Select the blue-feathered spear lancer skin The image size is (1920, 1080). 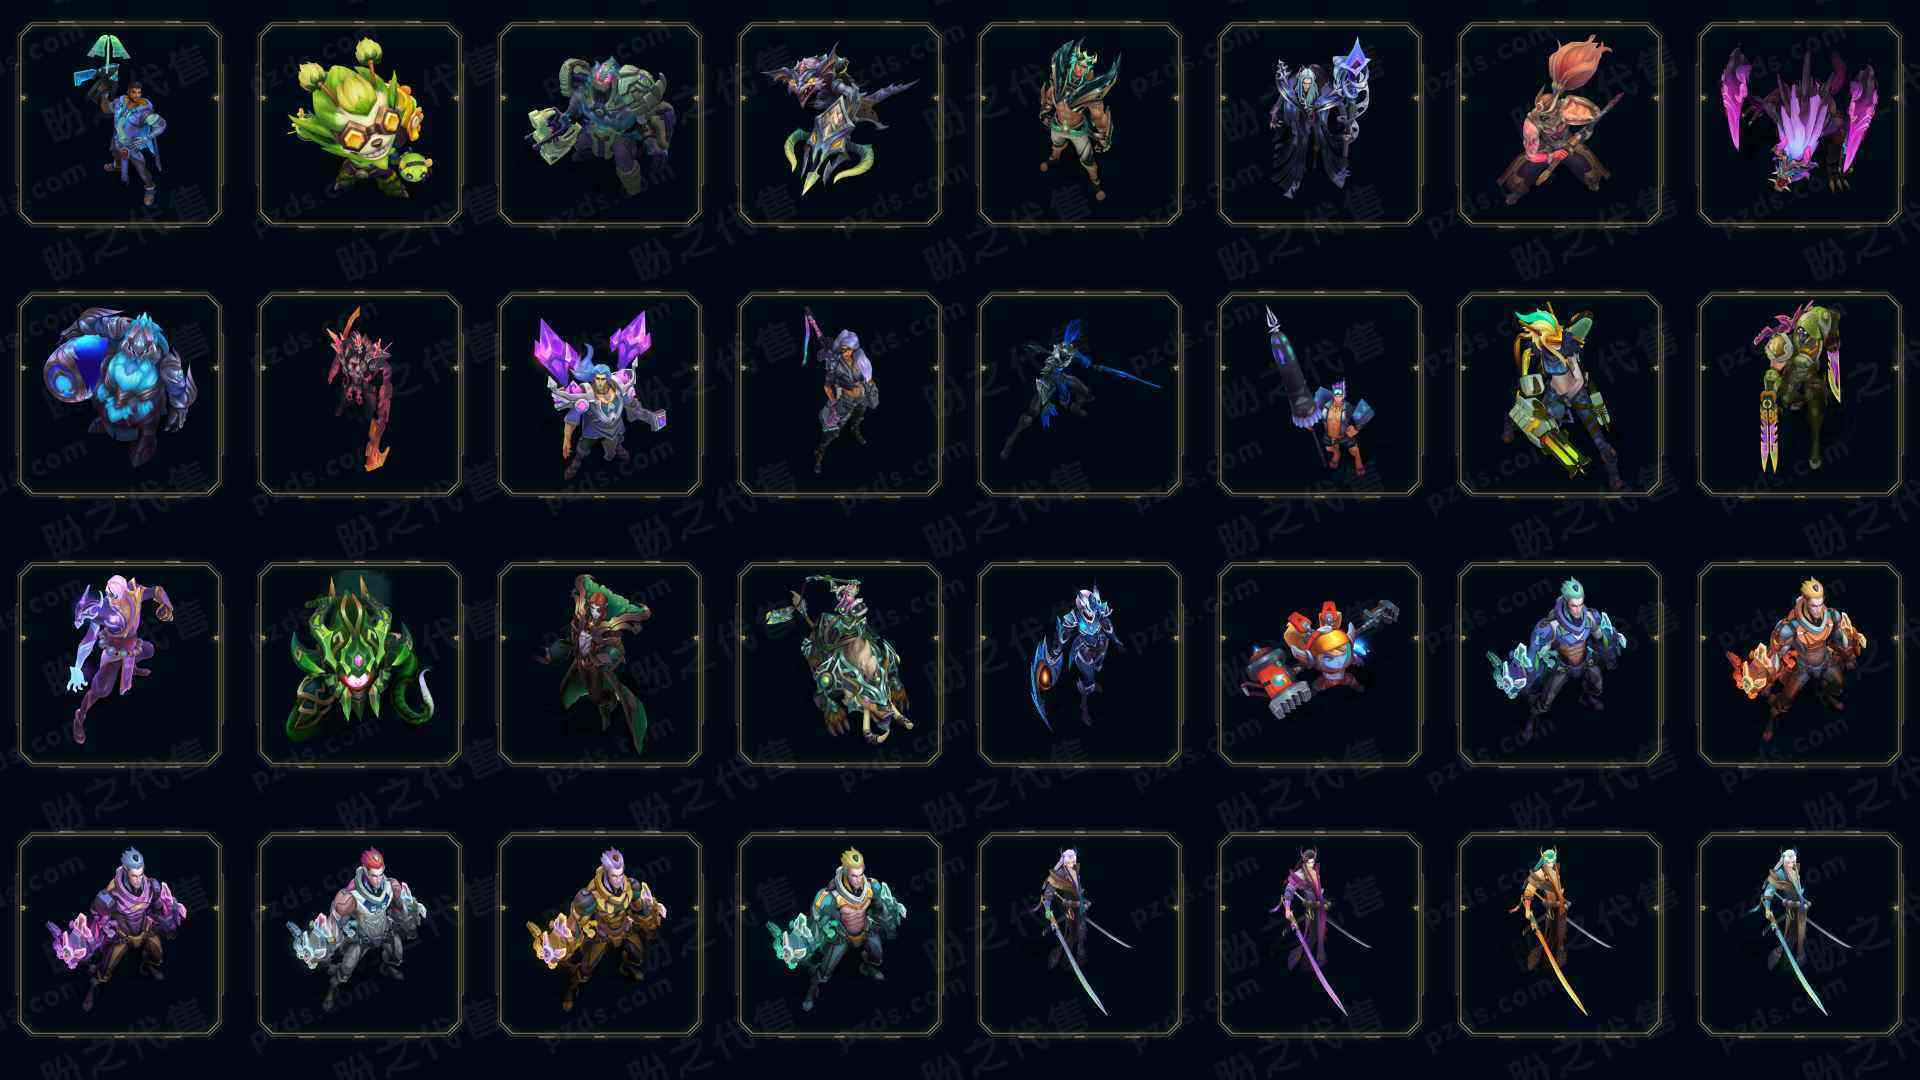click(x=1080, y=394)
